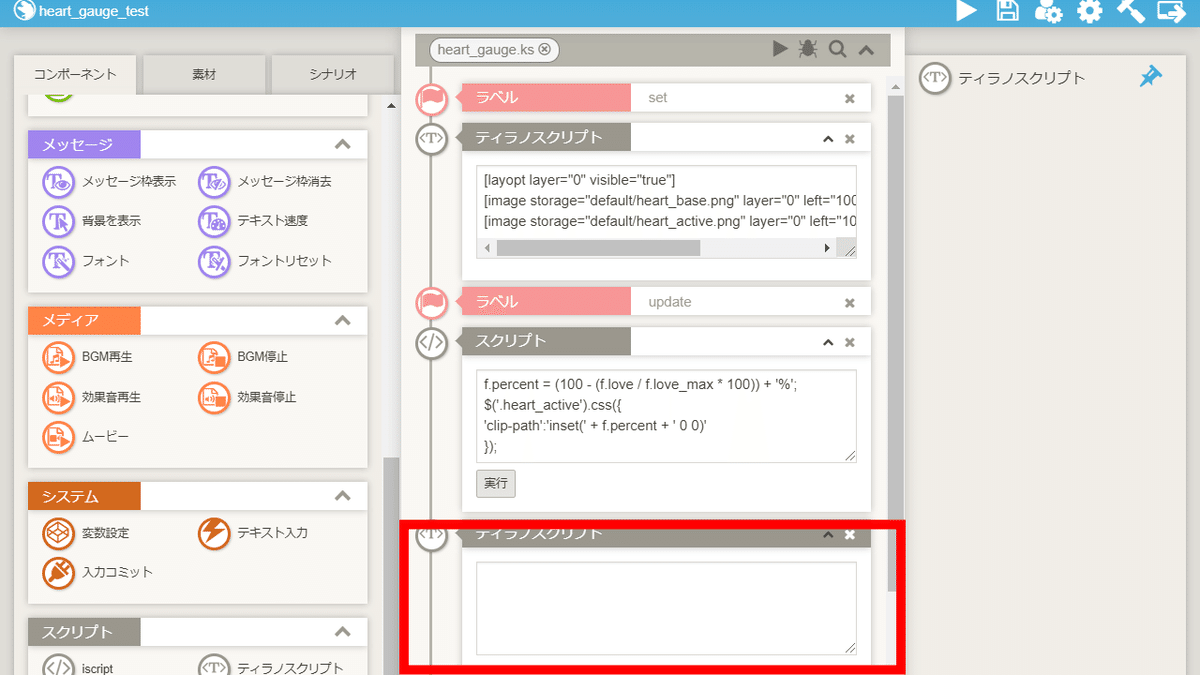Select the テキスト速度 component
This screenshot has height=675, width=1200.
(x=254, y=221)
